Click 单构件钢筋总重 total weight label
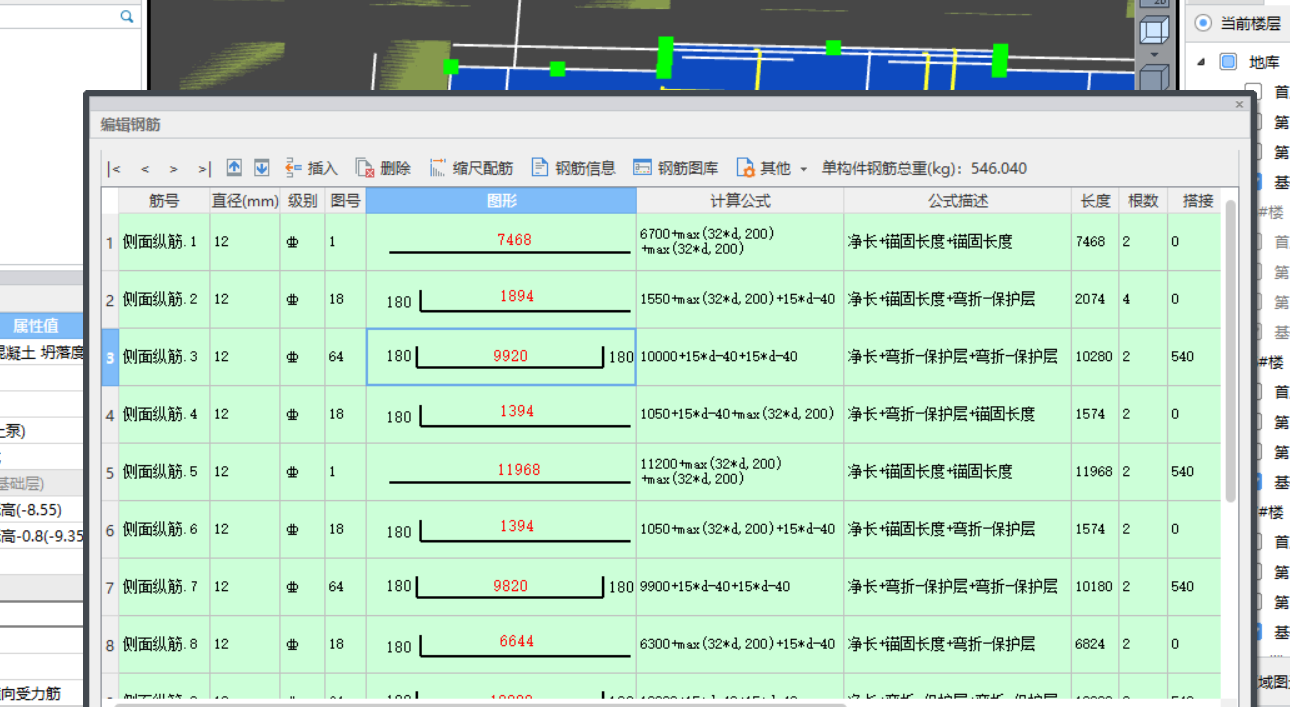1290x707 pixels. click(x=924, y=168)
